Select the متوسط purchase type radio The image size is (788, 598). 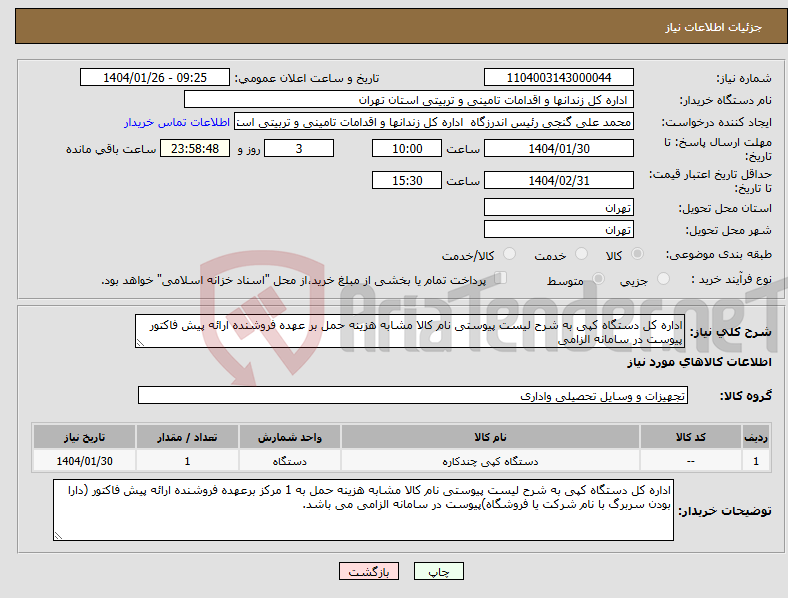pyautogui.click(x=598, y=278)
